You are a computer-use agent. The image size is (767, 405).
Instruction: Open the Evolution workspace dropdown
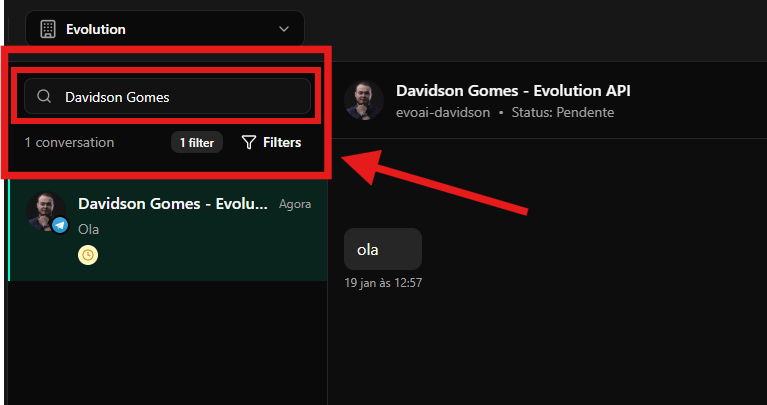(x=165, y=29)
